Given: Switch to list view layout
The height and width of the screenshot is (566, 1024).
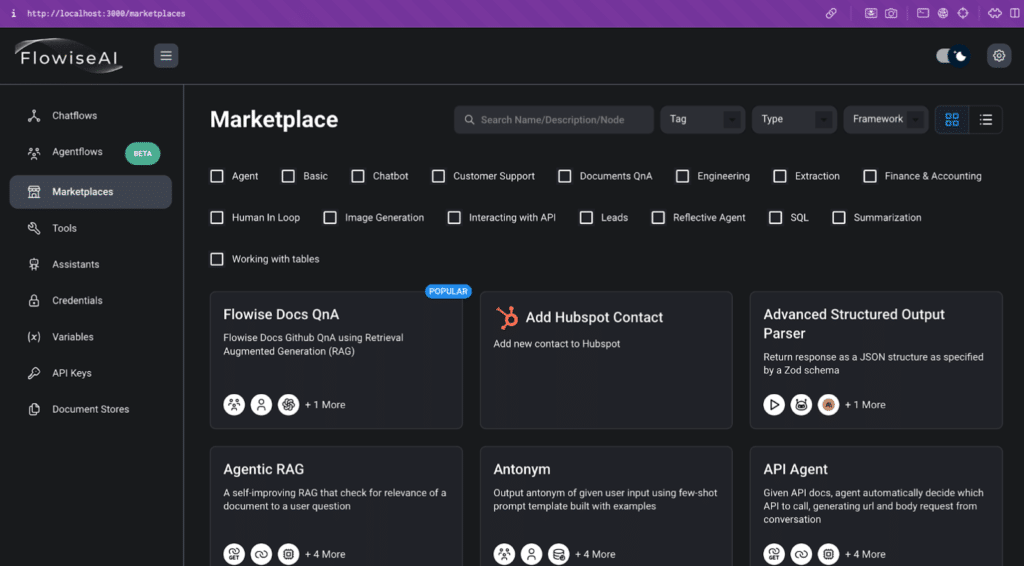Looking at the screenshot, I should click(x=985, y=119).
